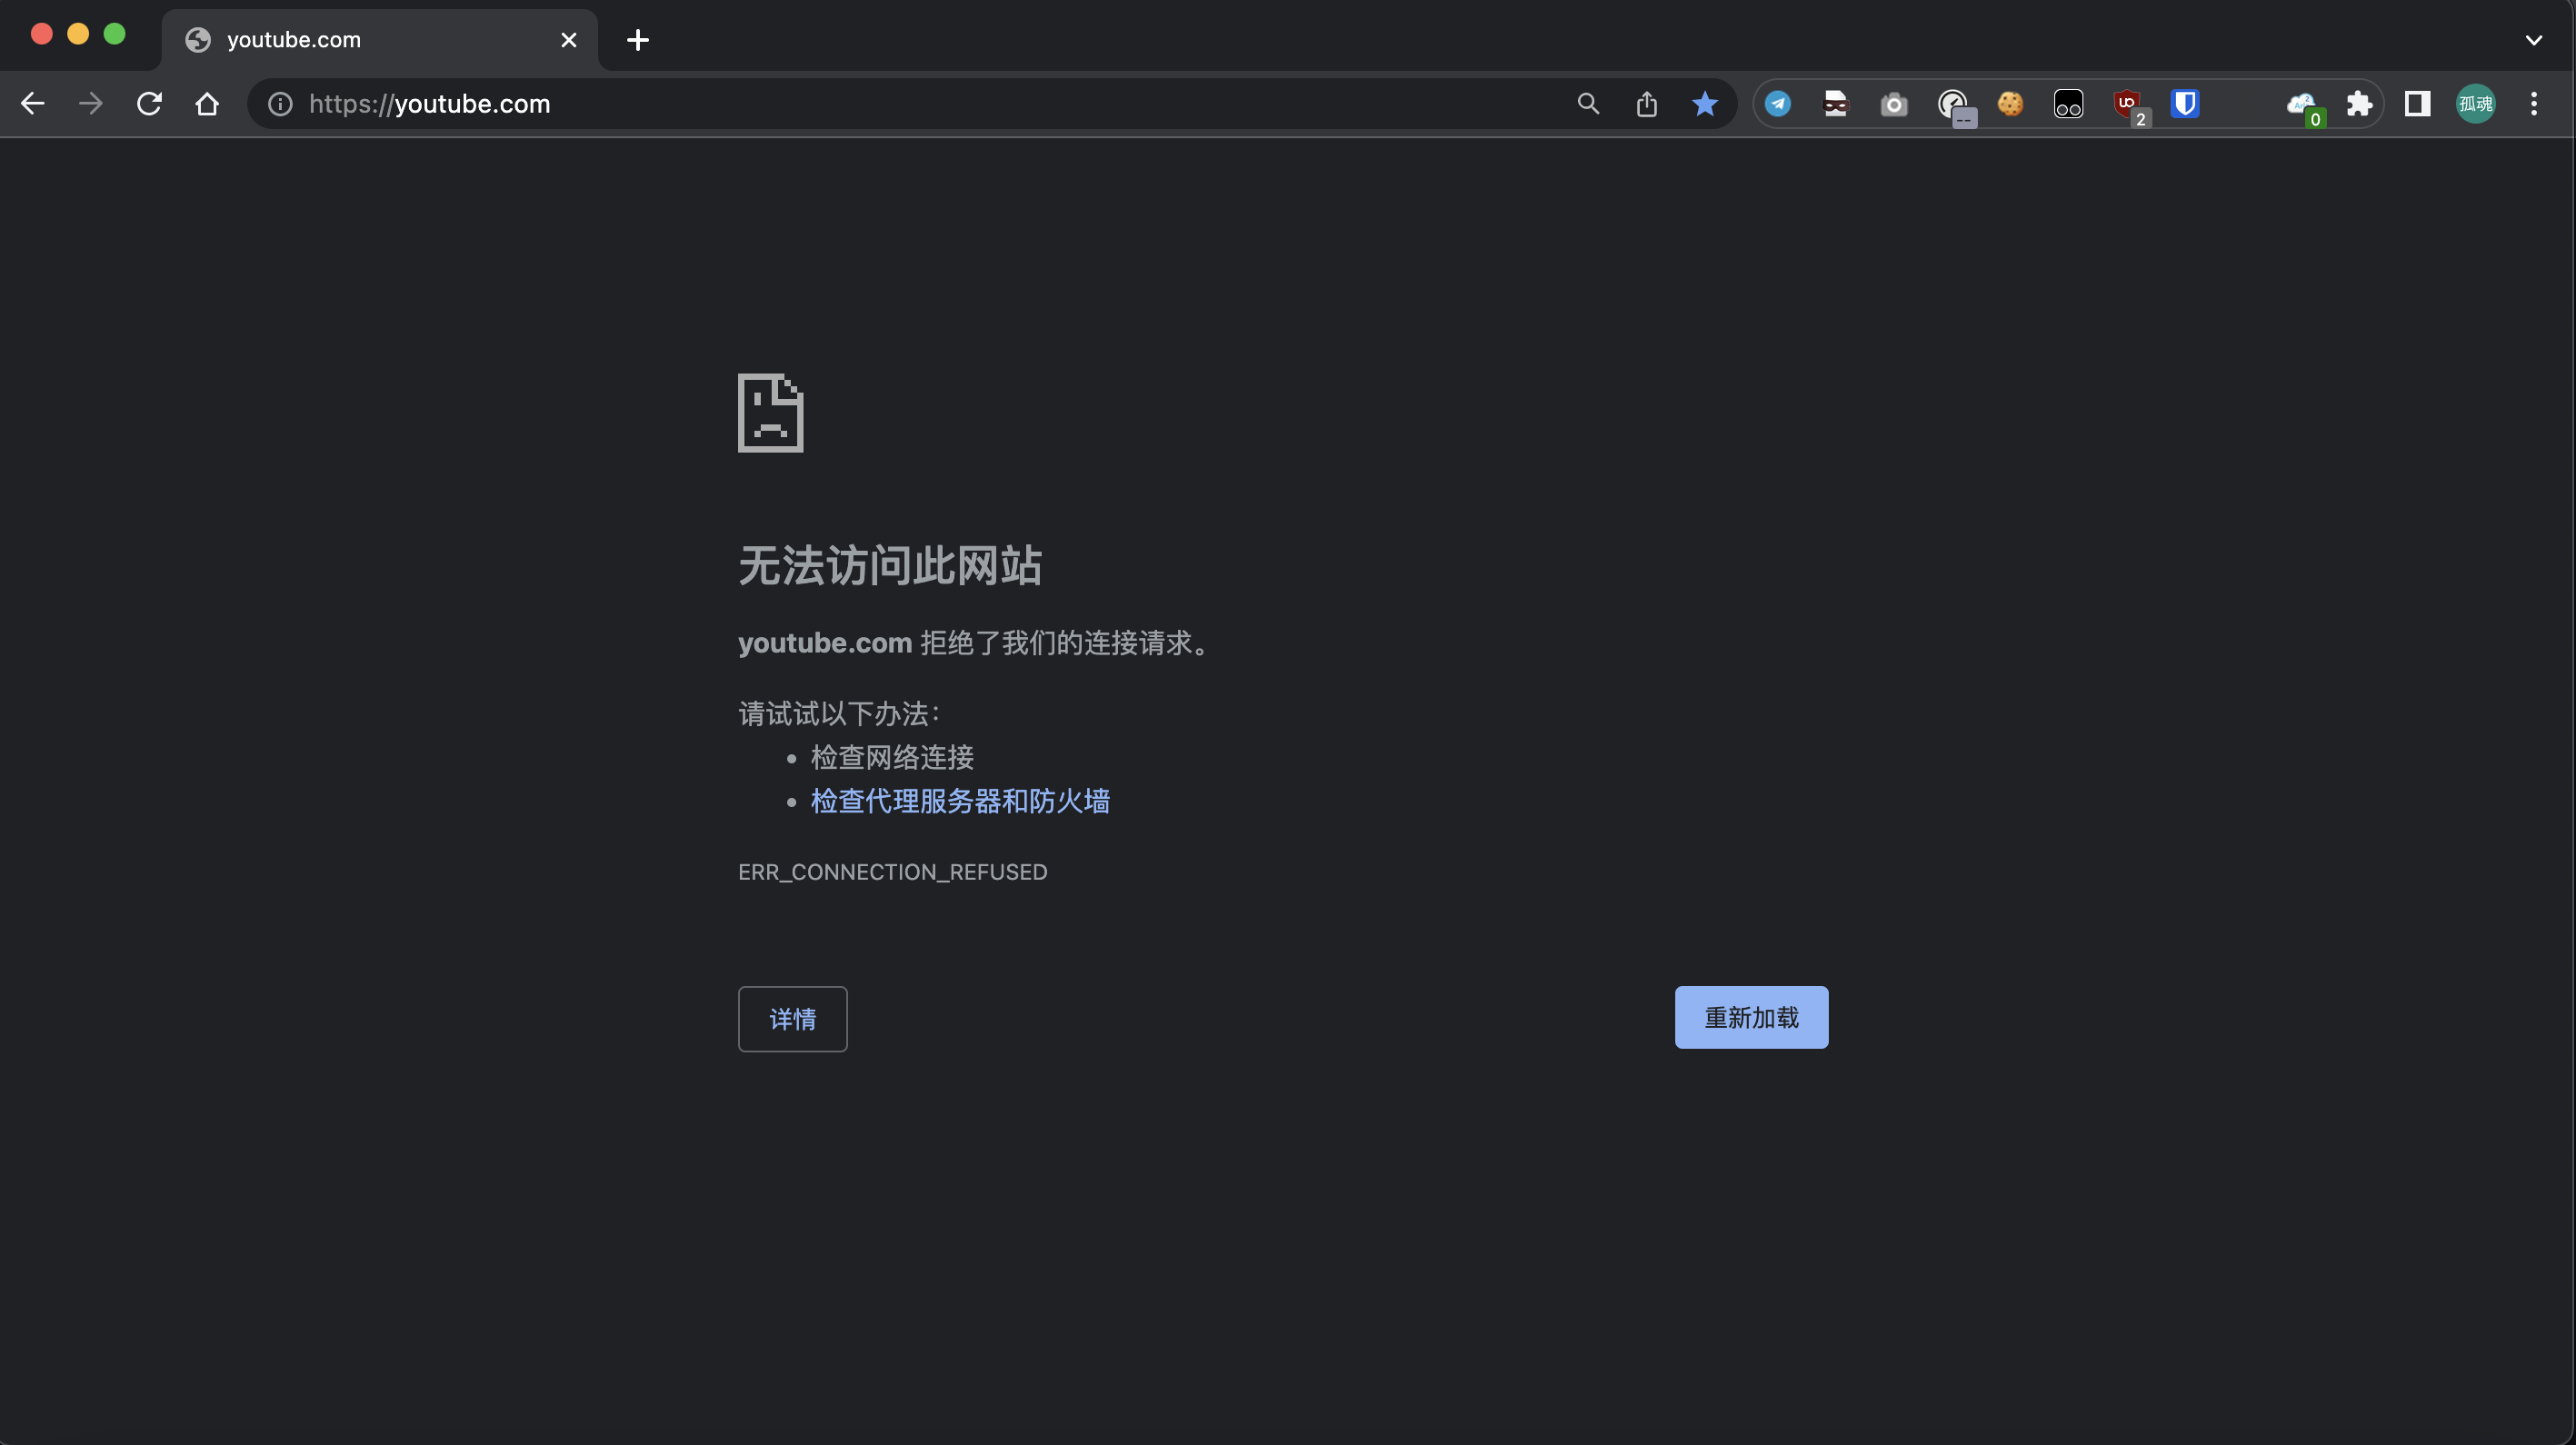Share this page via the share icon

pyautogui.click(x=1647, y=104)
